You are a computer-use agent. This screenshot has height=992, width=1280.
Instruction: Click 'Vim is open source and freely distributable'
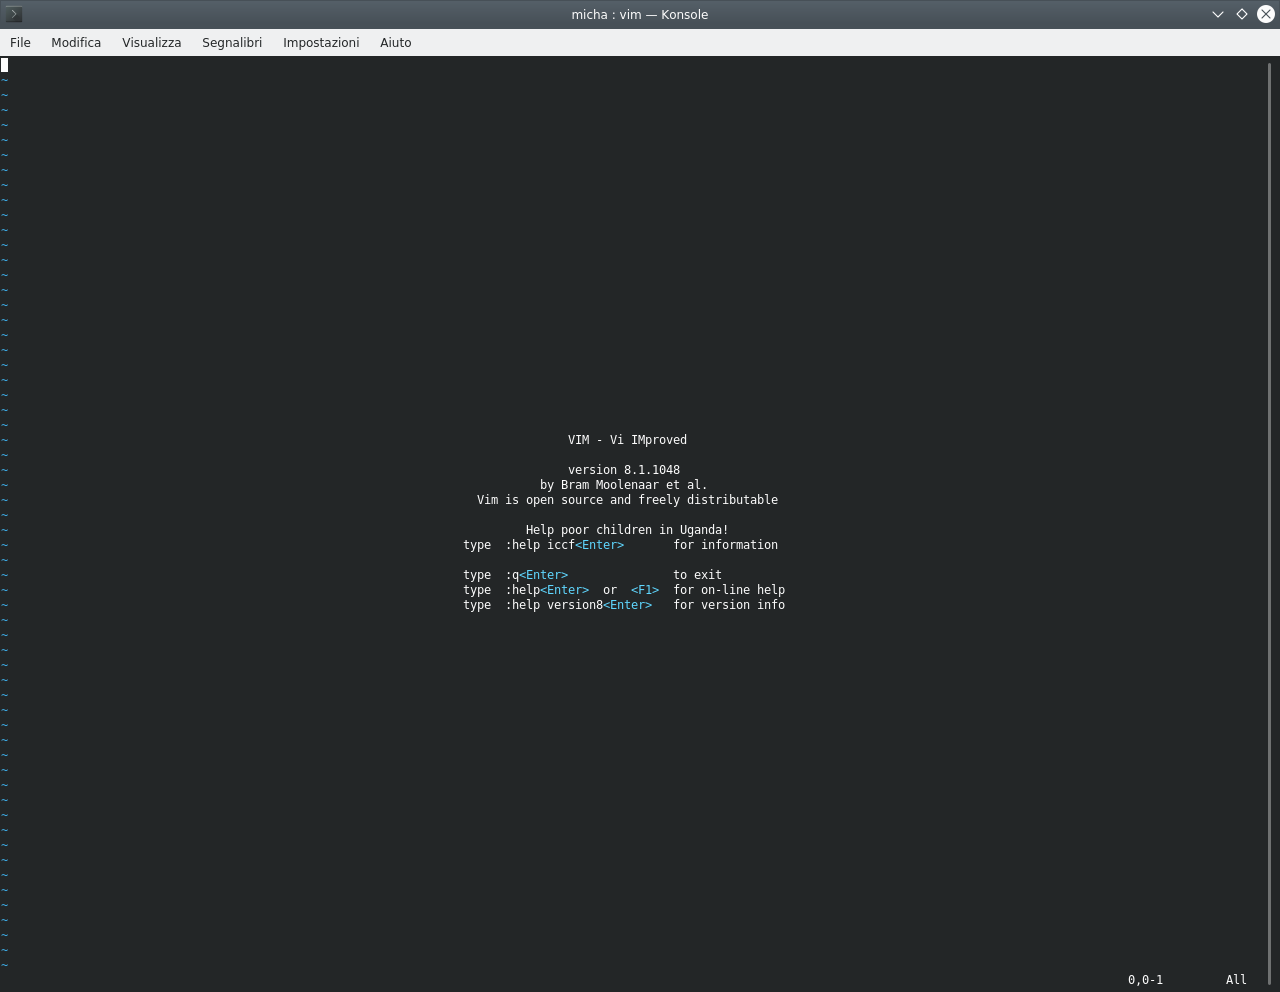tap(627, 500)
